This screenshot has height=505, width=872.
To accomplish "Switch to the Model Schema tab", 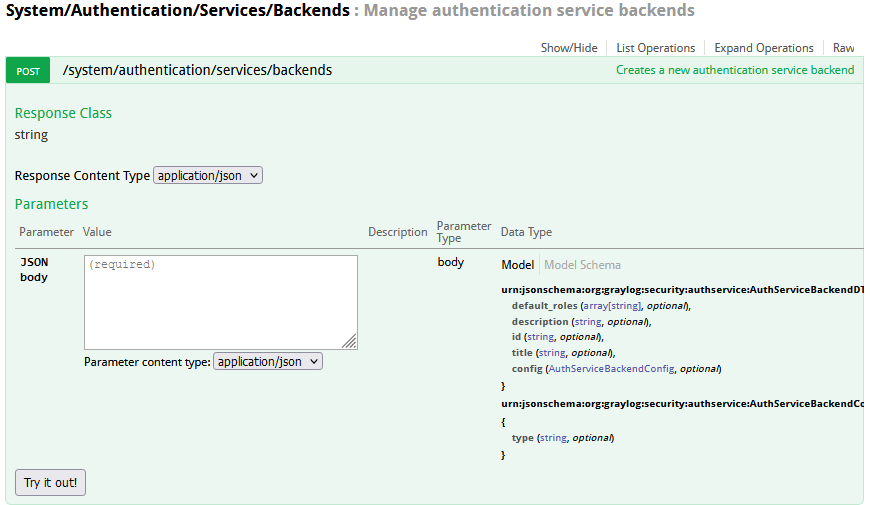I will point(582,265).
